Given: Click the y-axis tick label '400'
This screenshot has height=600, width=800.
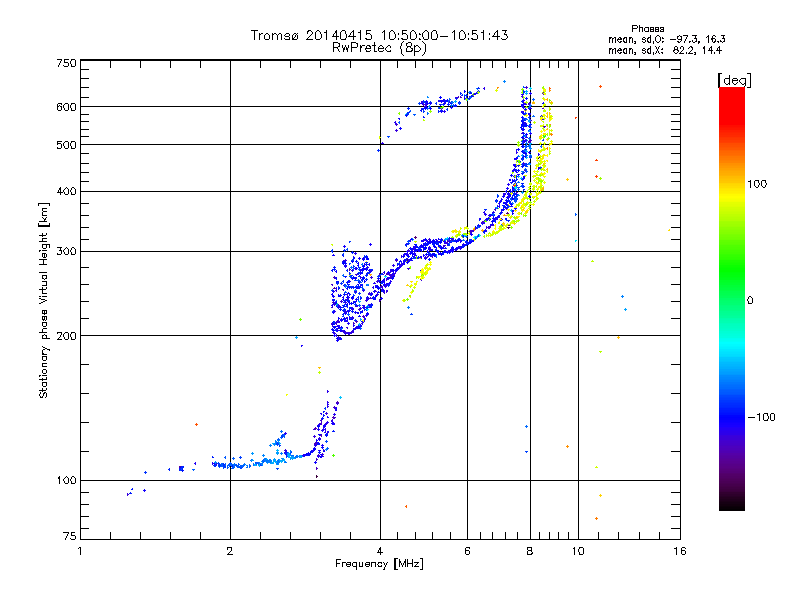Looking at the screenshot, I should 66,191.
